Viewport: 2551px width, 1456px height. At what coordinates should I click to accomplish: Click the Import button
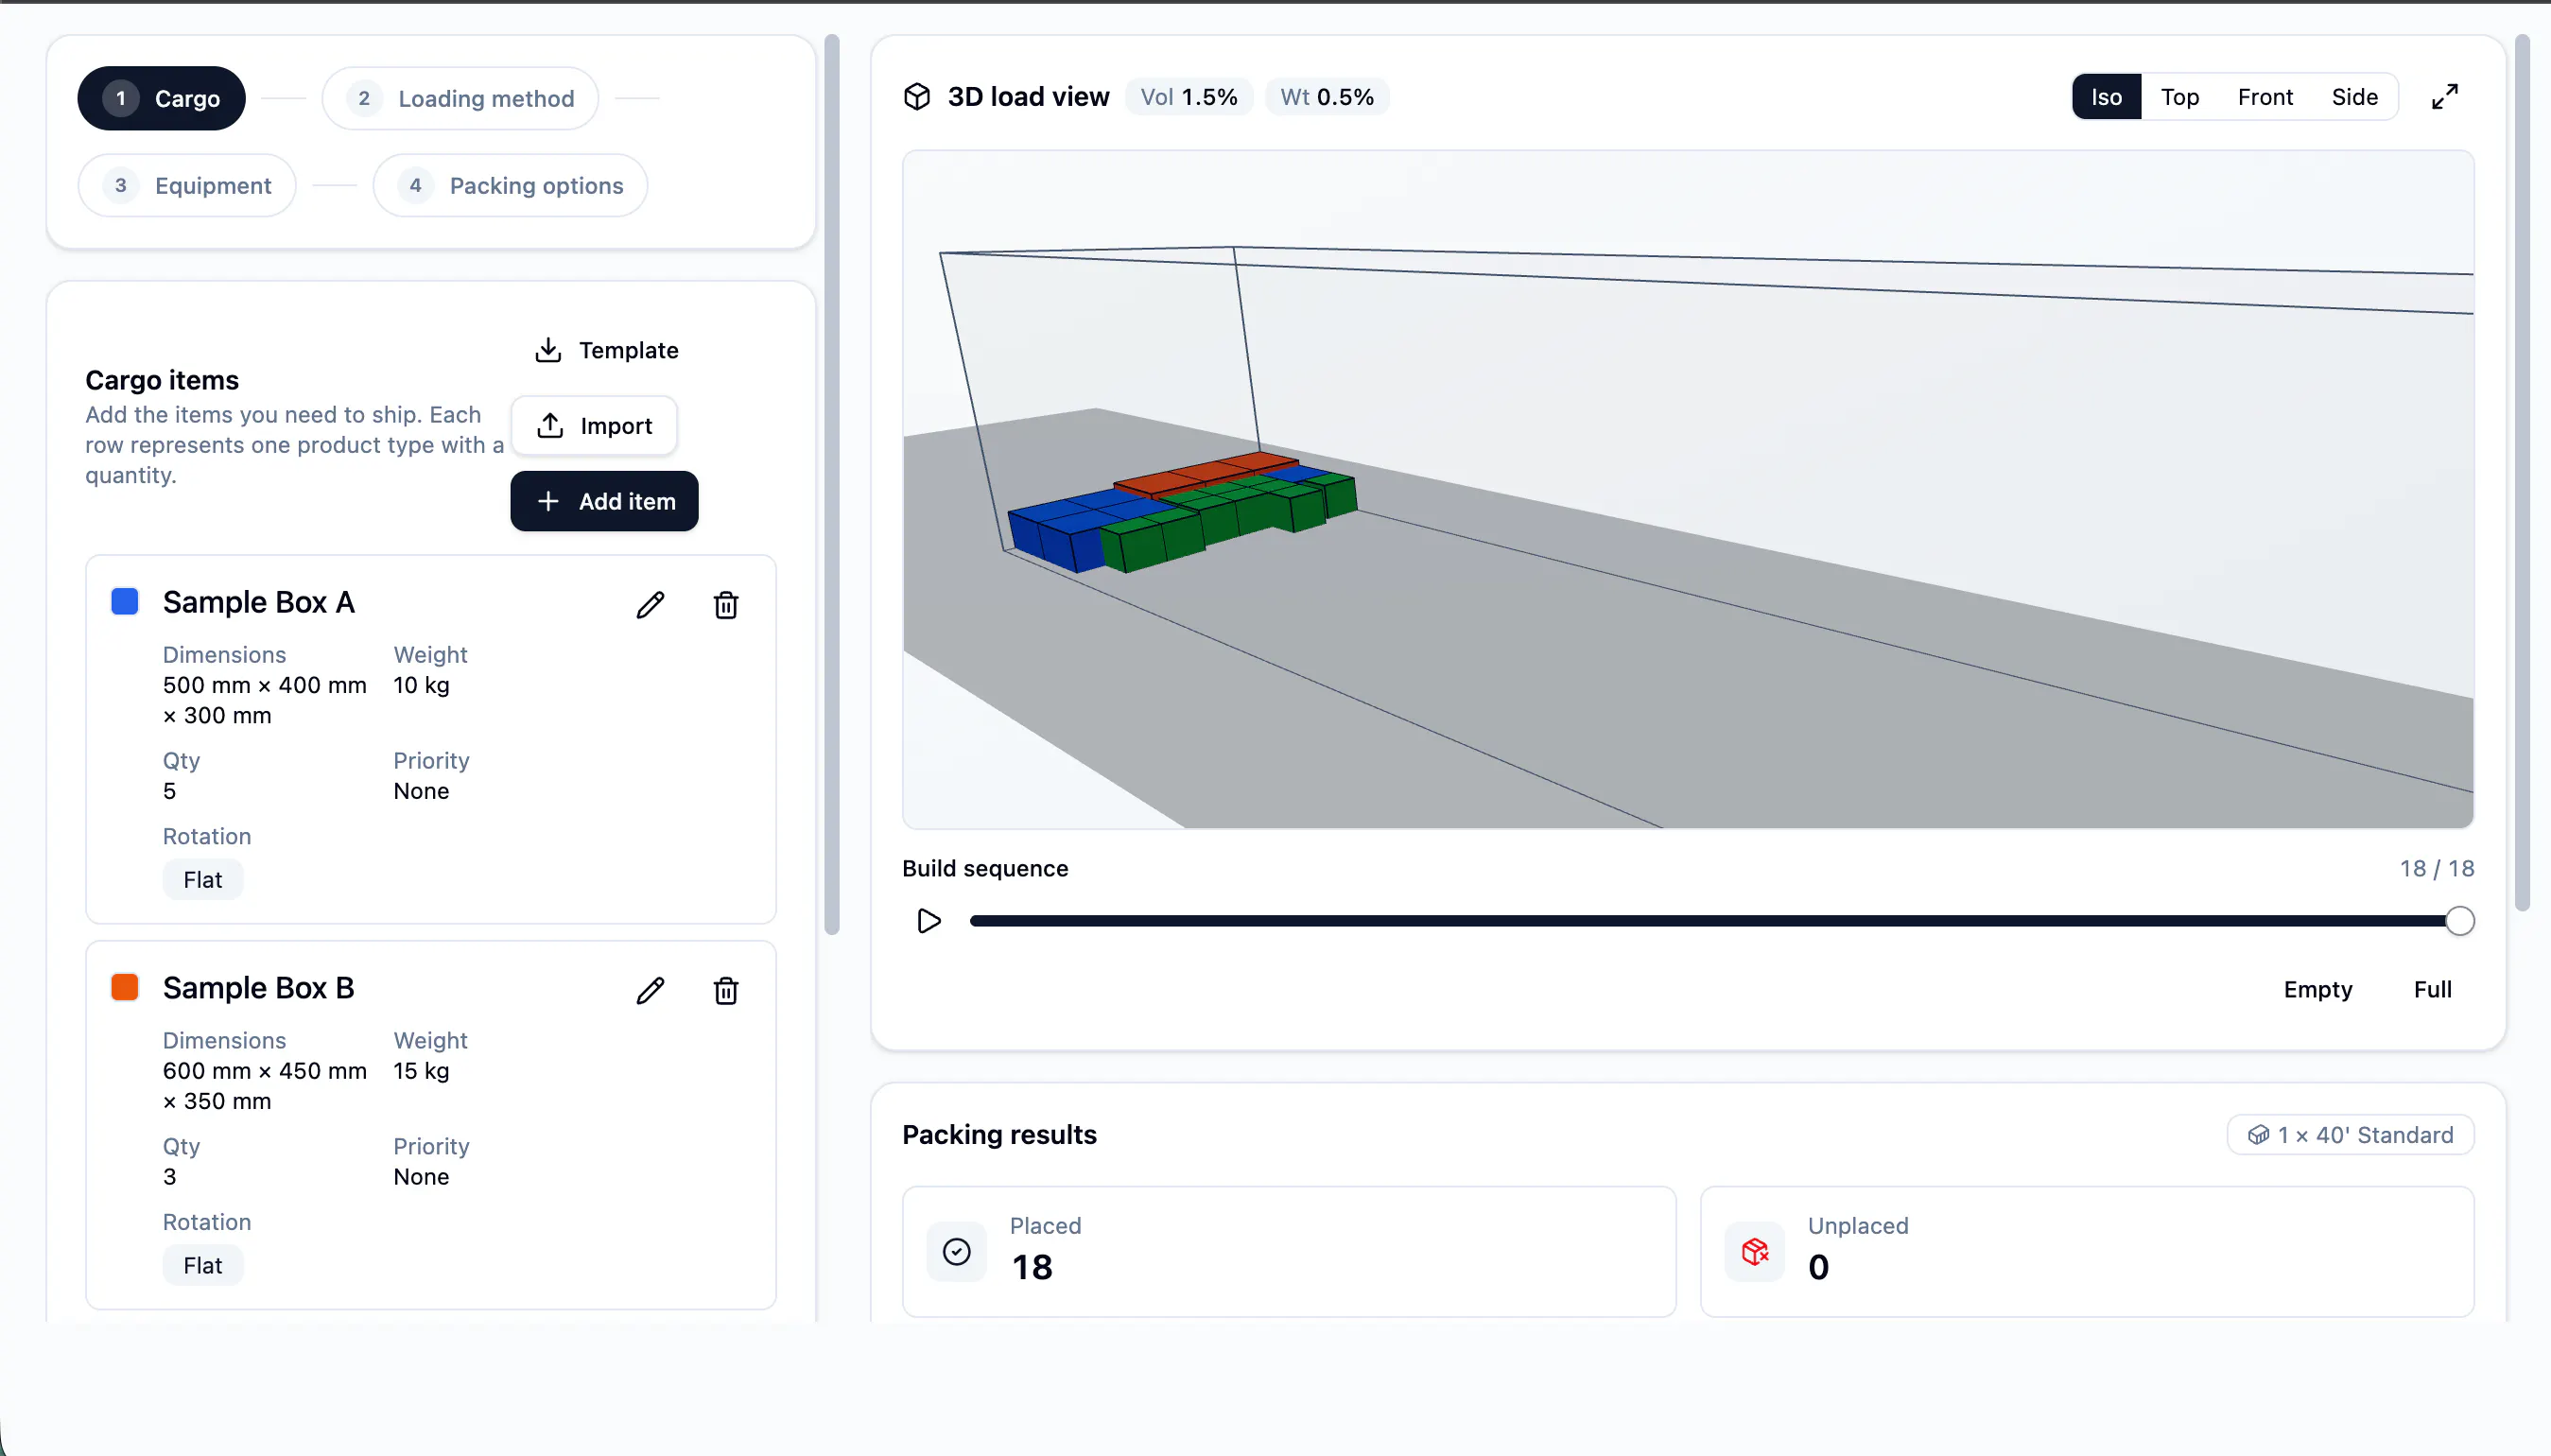coord(594,426)
